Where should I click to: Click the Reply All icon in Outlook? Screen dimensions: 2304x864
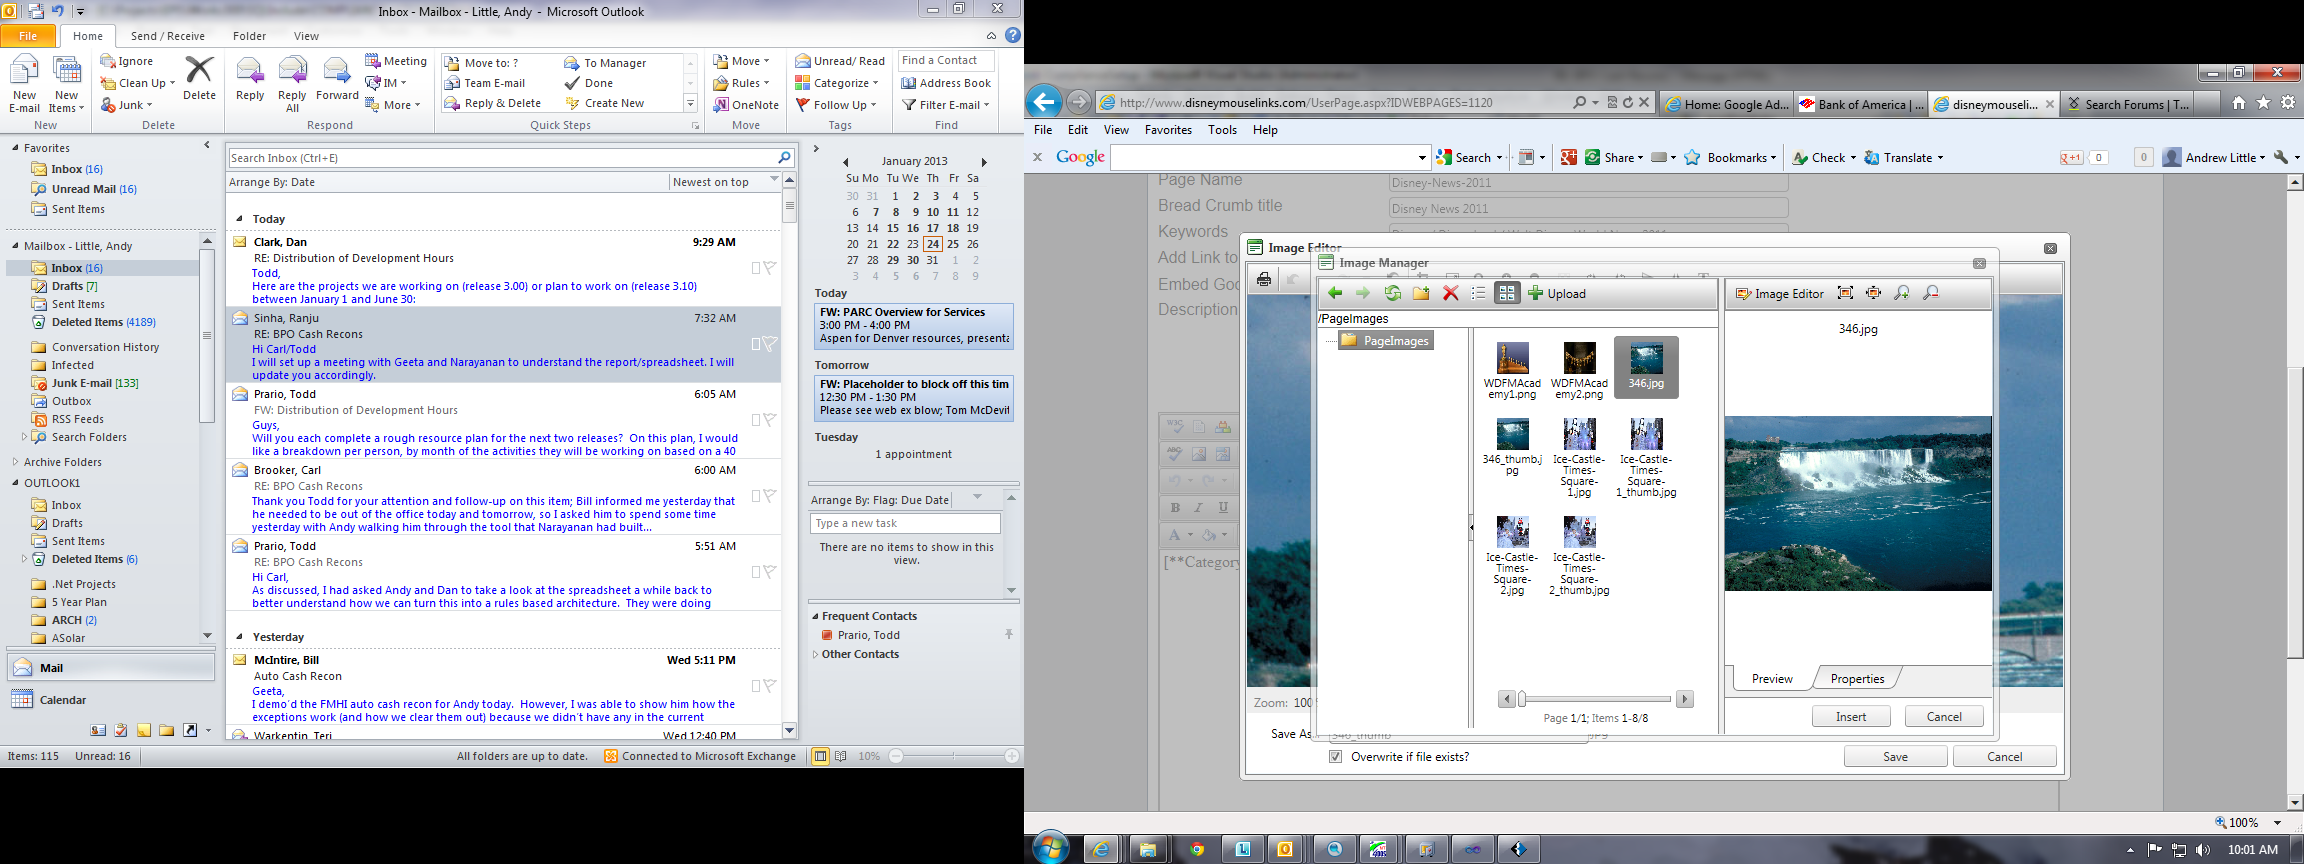point(292,84)
